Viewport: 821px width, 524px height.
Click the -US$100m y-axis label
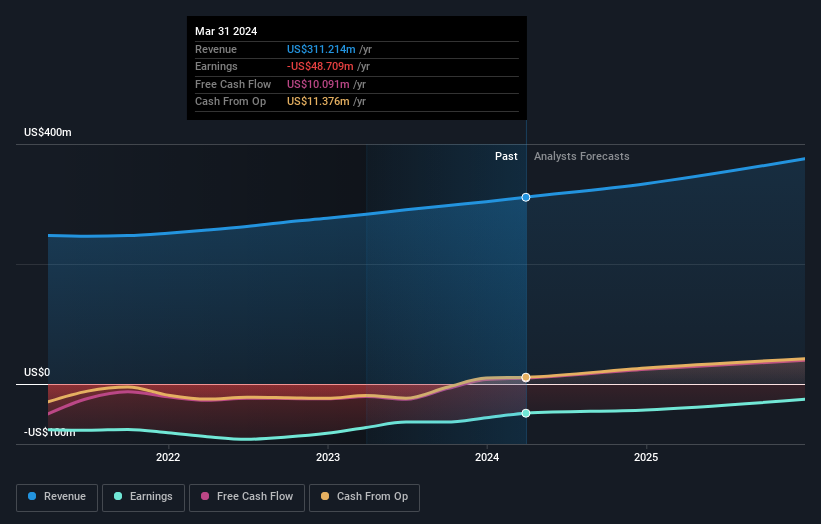click(50, 432)
